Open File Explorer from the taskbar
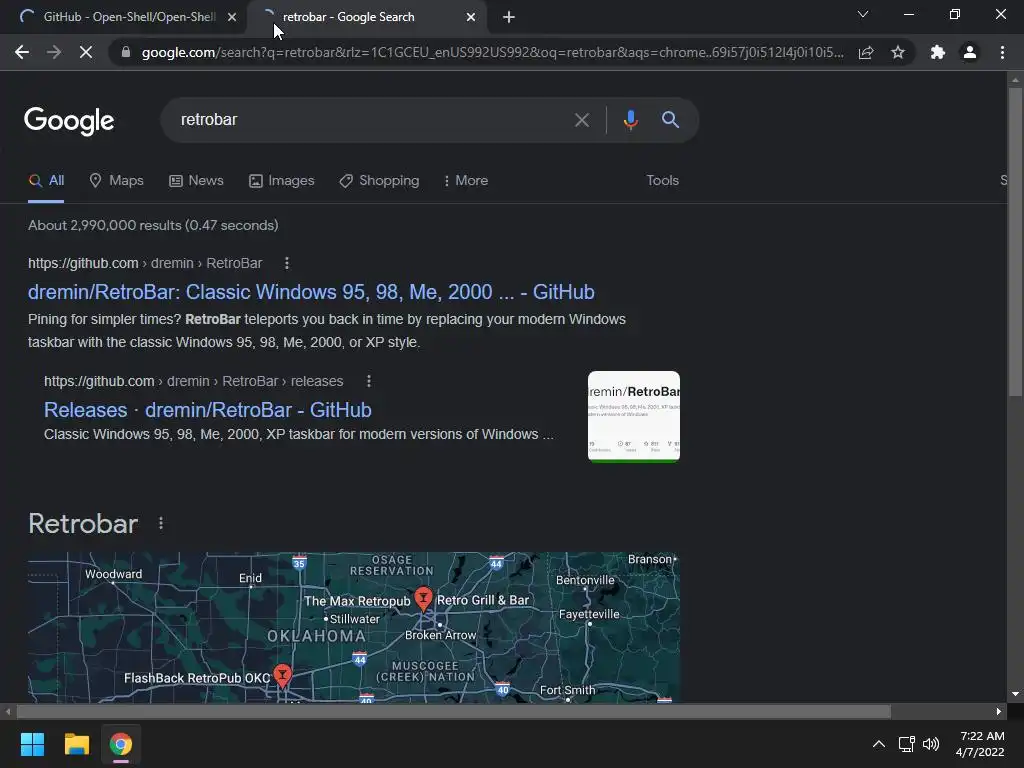Screen dimensions: 1024x768 coord(76,744)
